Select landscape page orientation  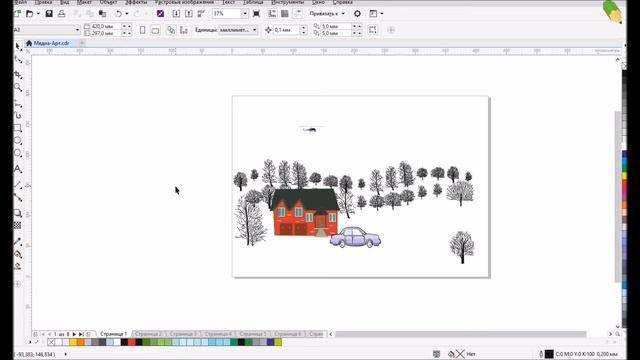[155, 30]
